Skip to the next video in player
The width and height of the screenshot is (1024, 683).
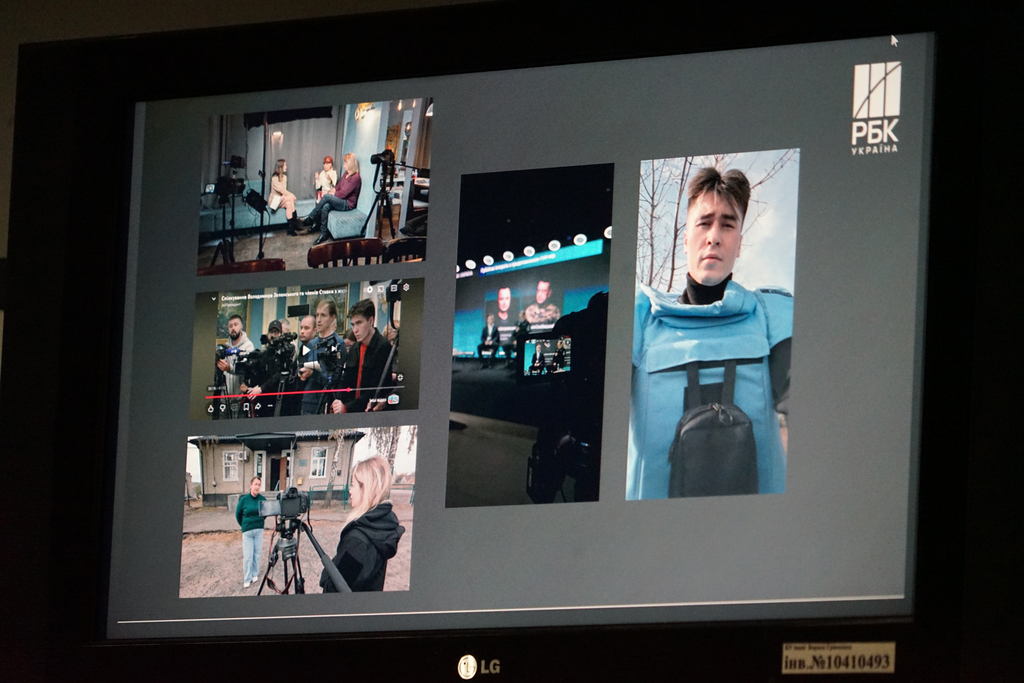333,350
